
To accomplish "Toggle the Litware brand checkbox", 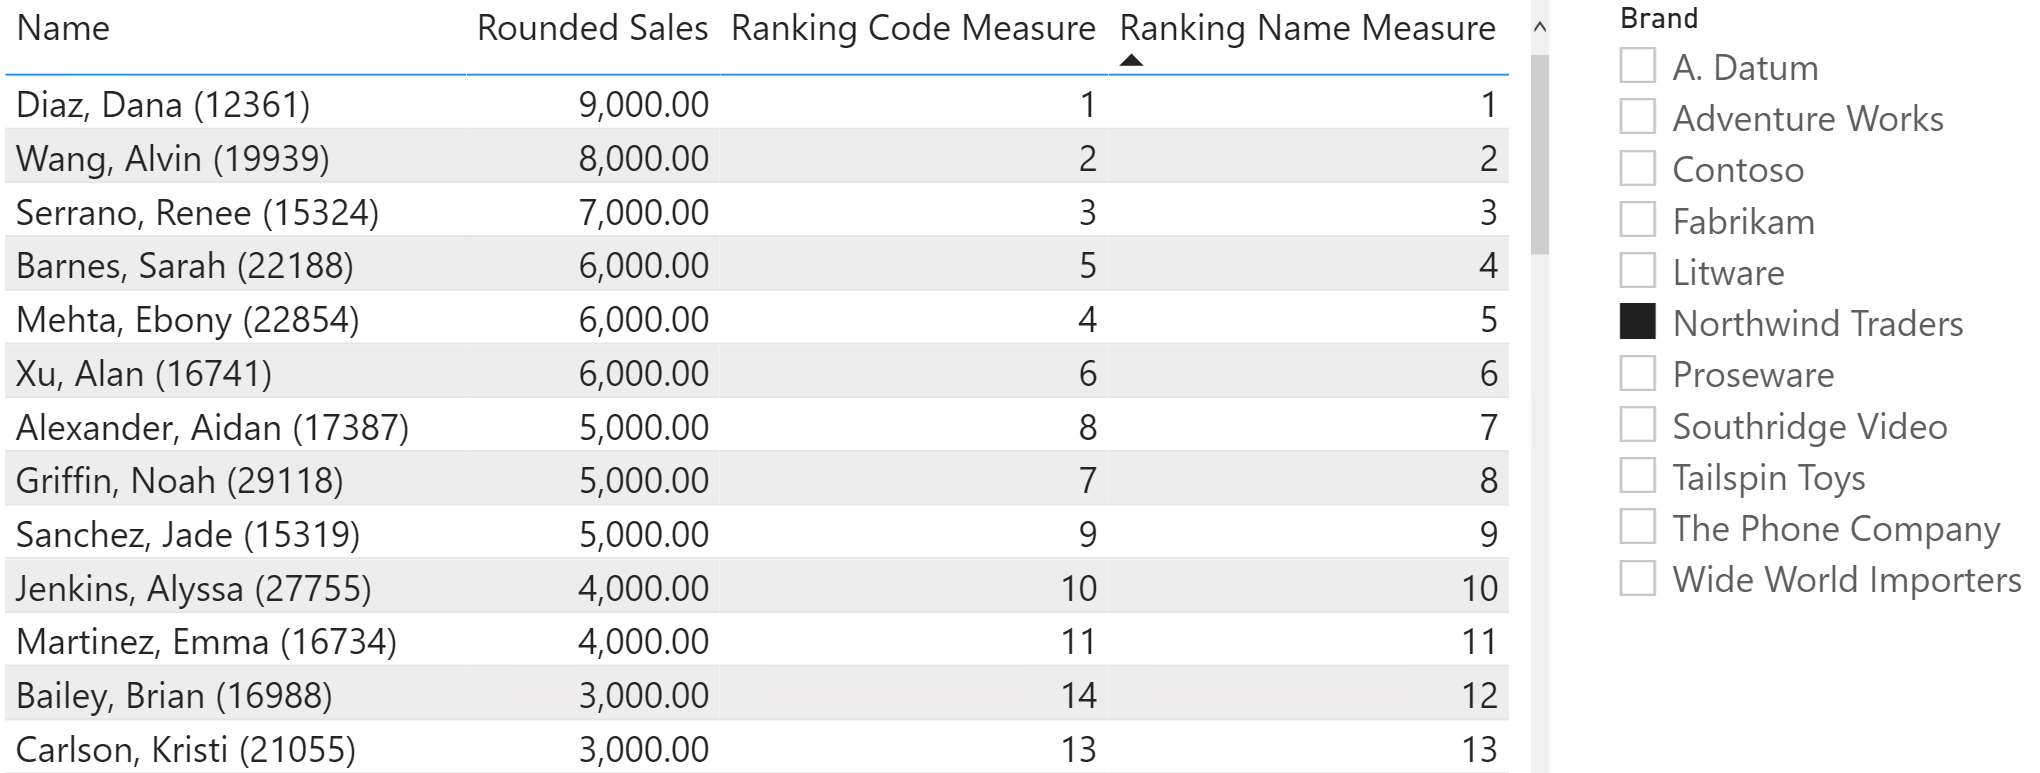I will (x=1637, y=271).
